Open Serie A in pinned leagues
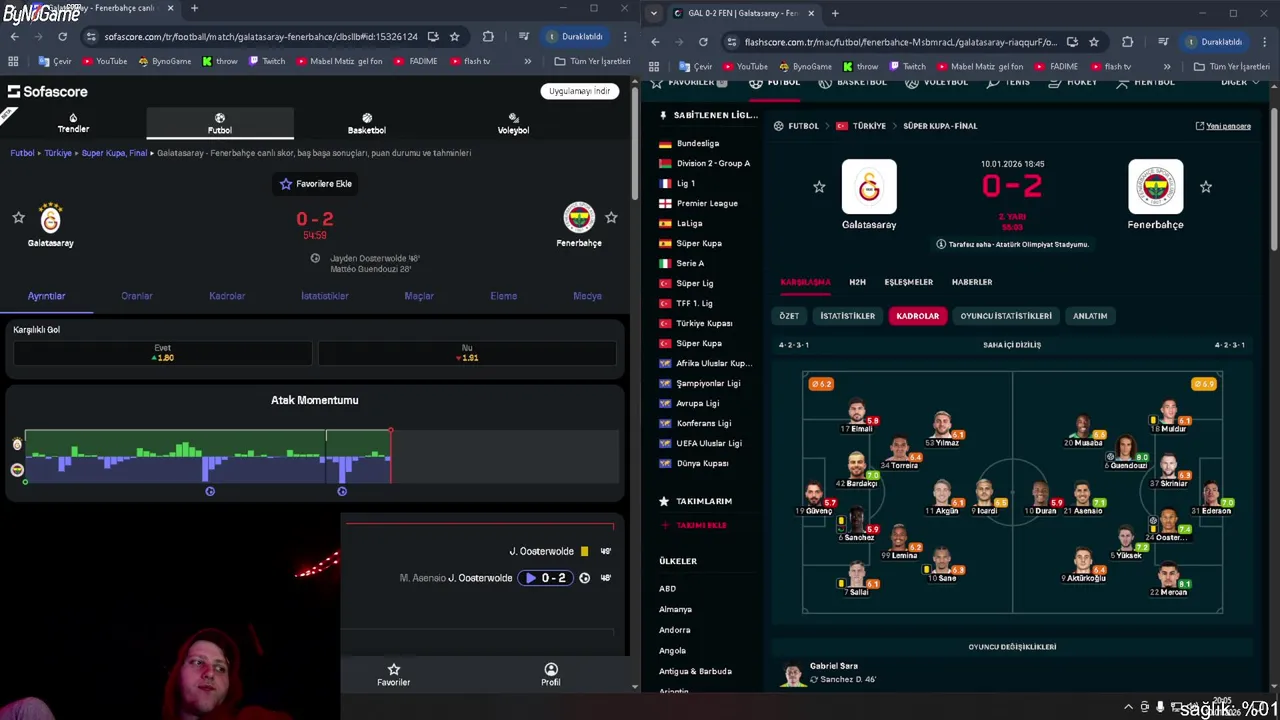 pos(690,263)
